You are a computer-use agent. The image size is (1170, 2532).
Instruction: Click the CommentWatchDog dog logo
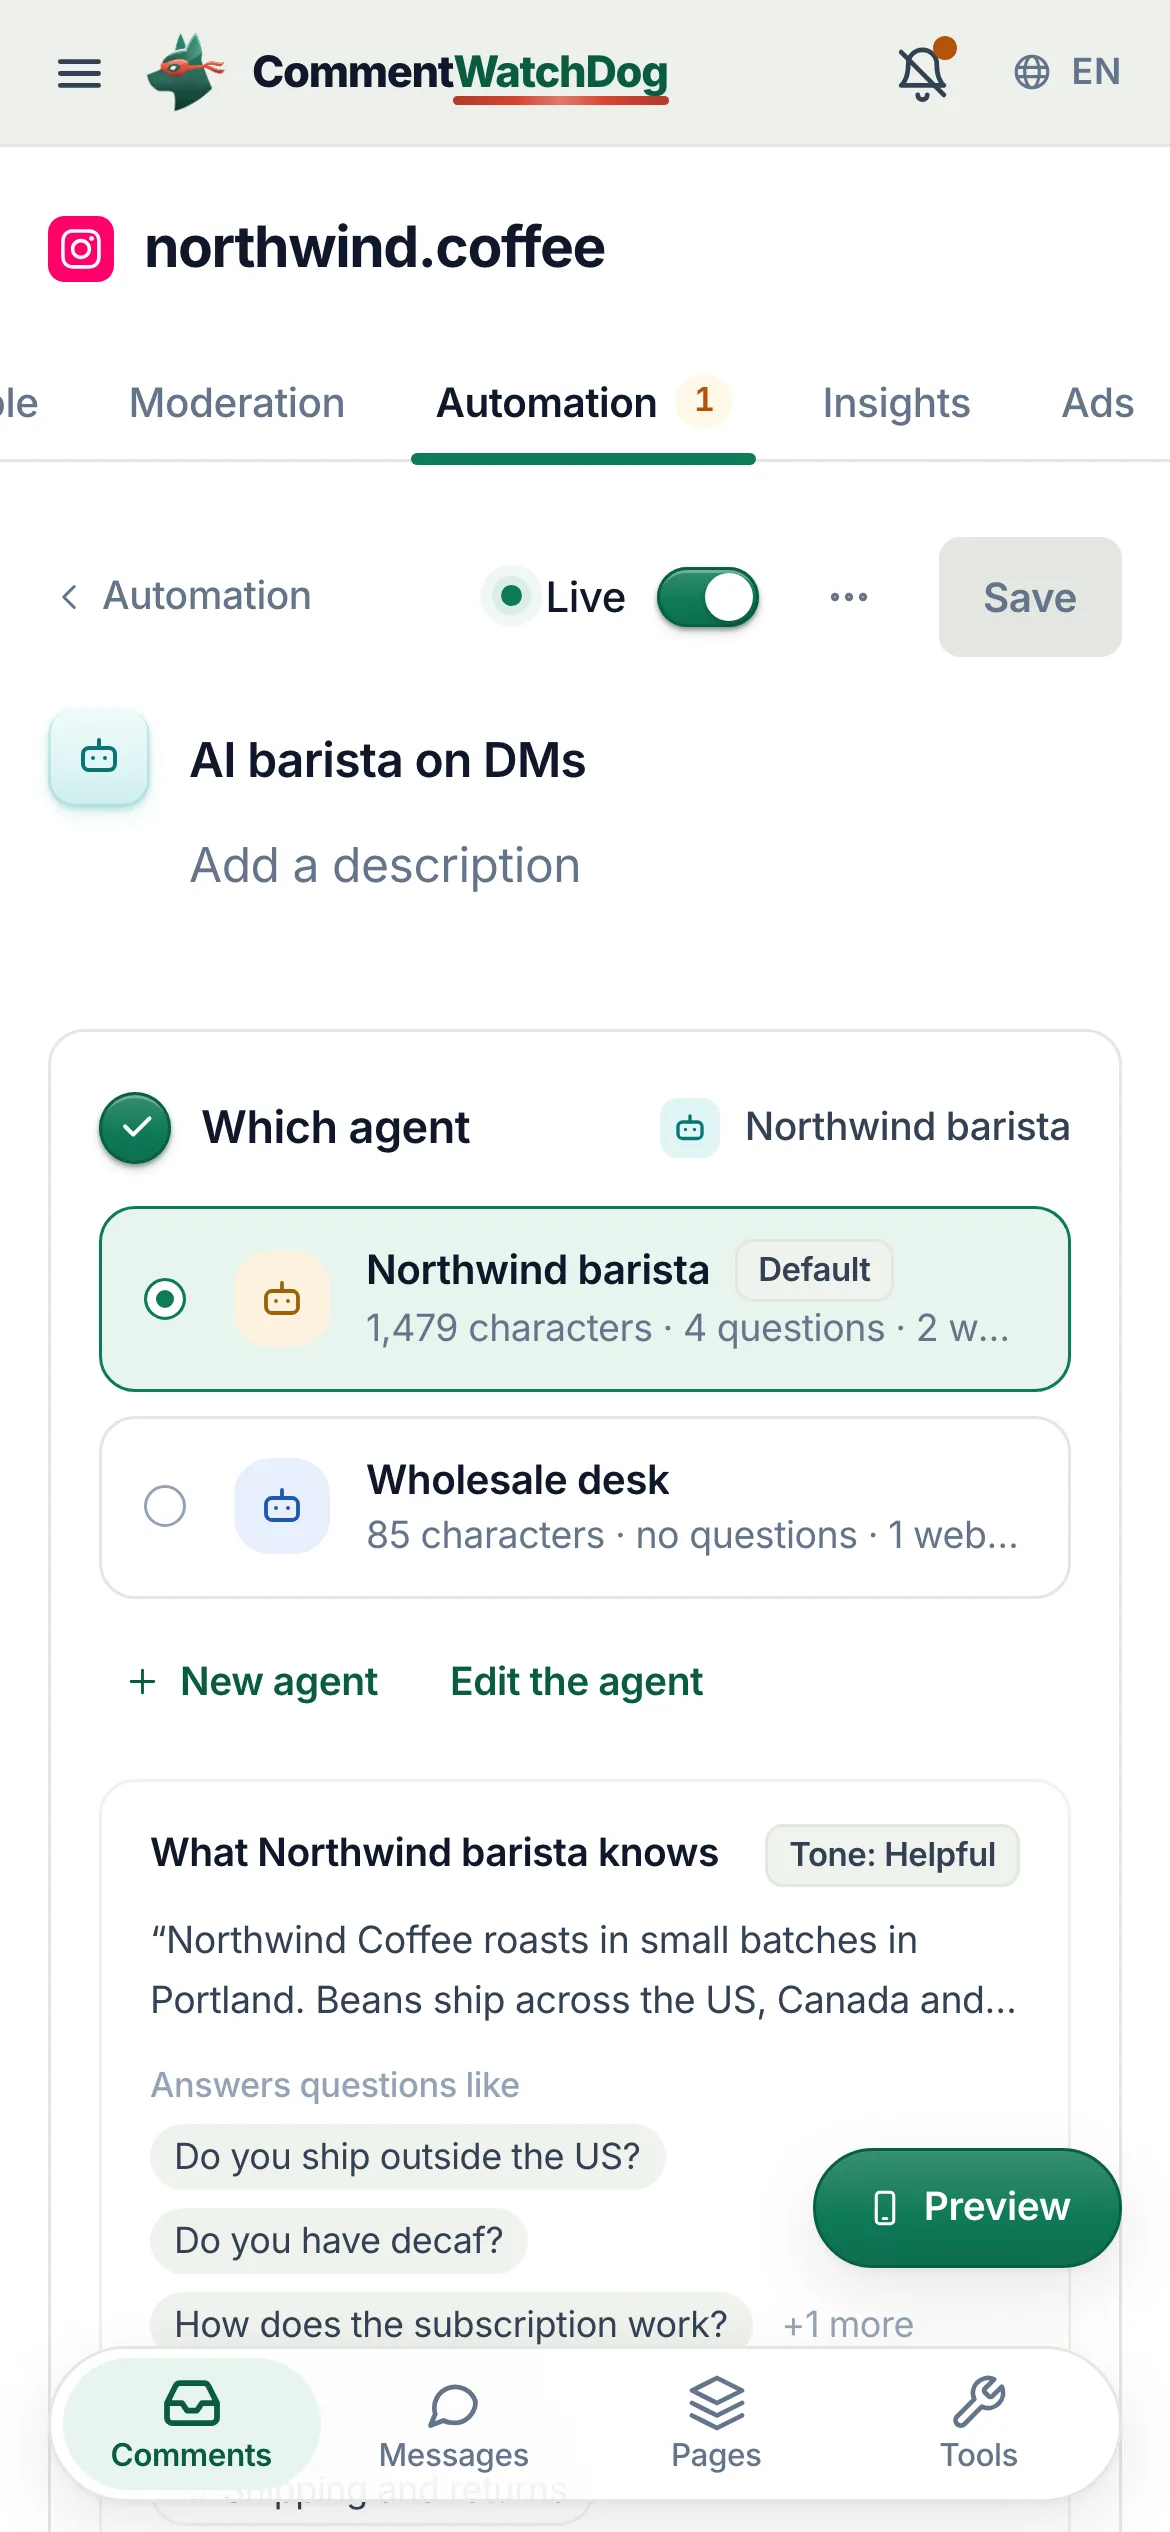[x=185, y=72]
